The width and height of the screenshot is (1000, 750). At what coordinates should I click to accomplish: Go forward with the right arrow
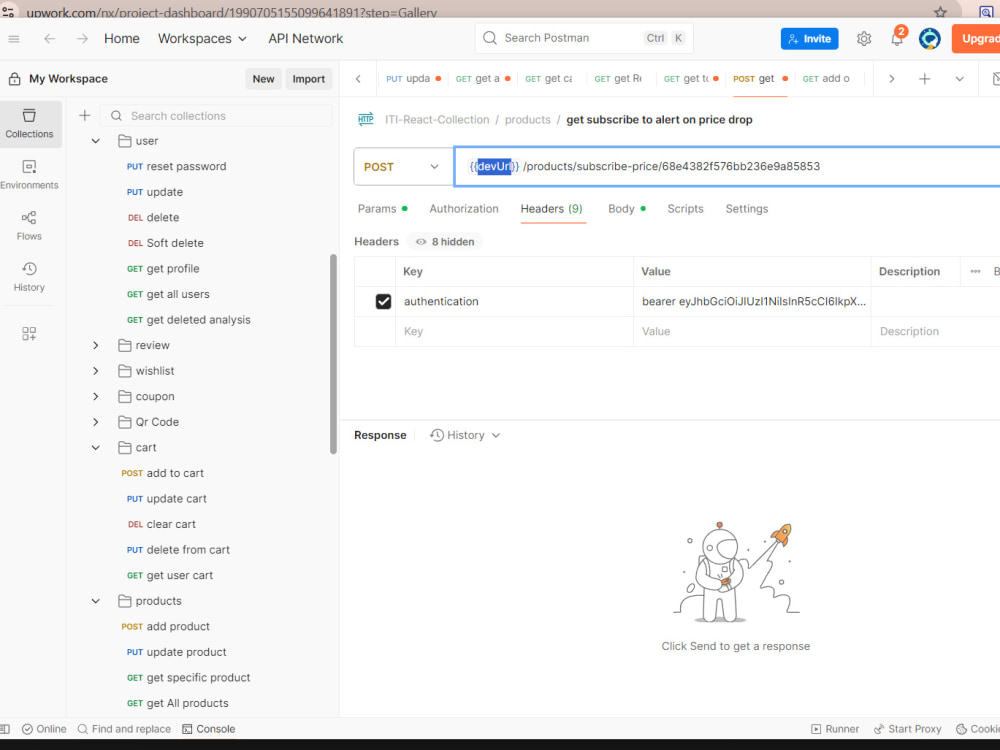(x=82, y=39)
